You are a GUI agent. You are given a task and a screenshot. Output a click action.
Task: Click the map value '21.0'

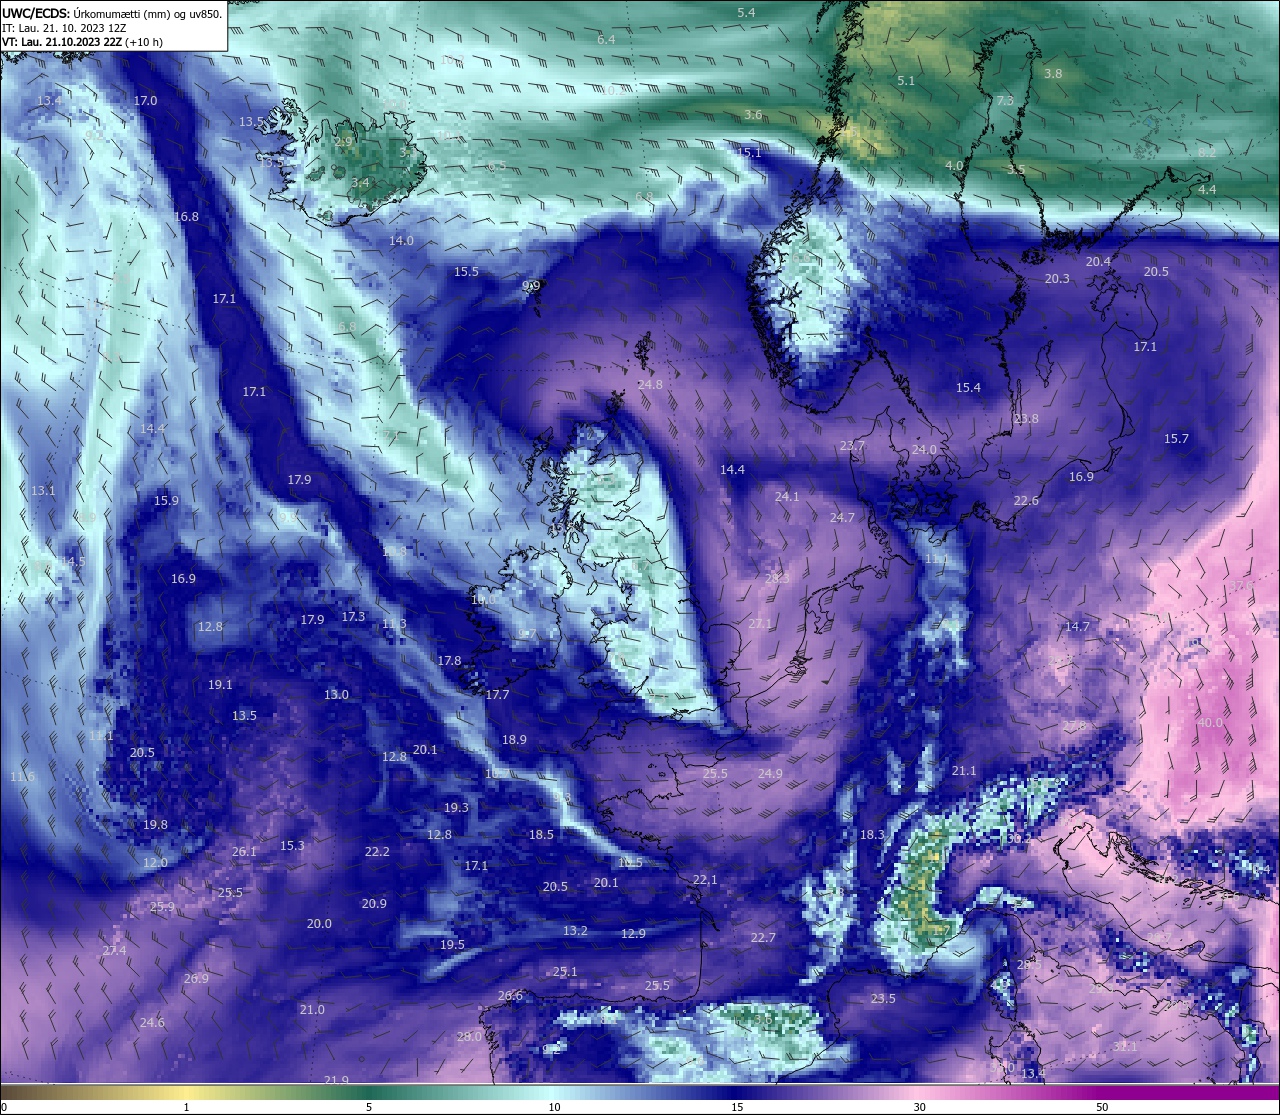pos(312,1010)
